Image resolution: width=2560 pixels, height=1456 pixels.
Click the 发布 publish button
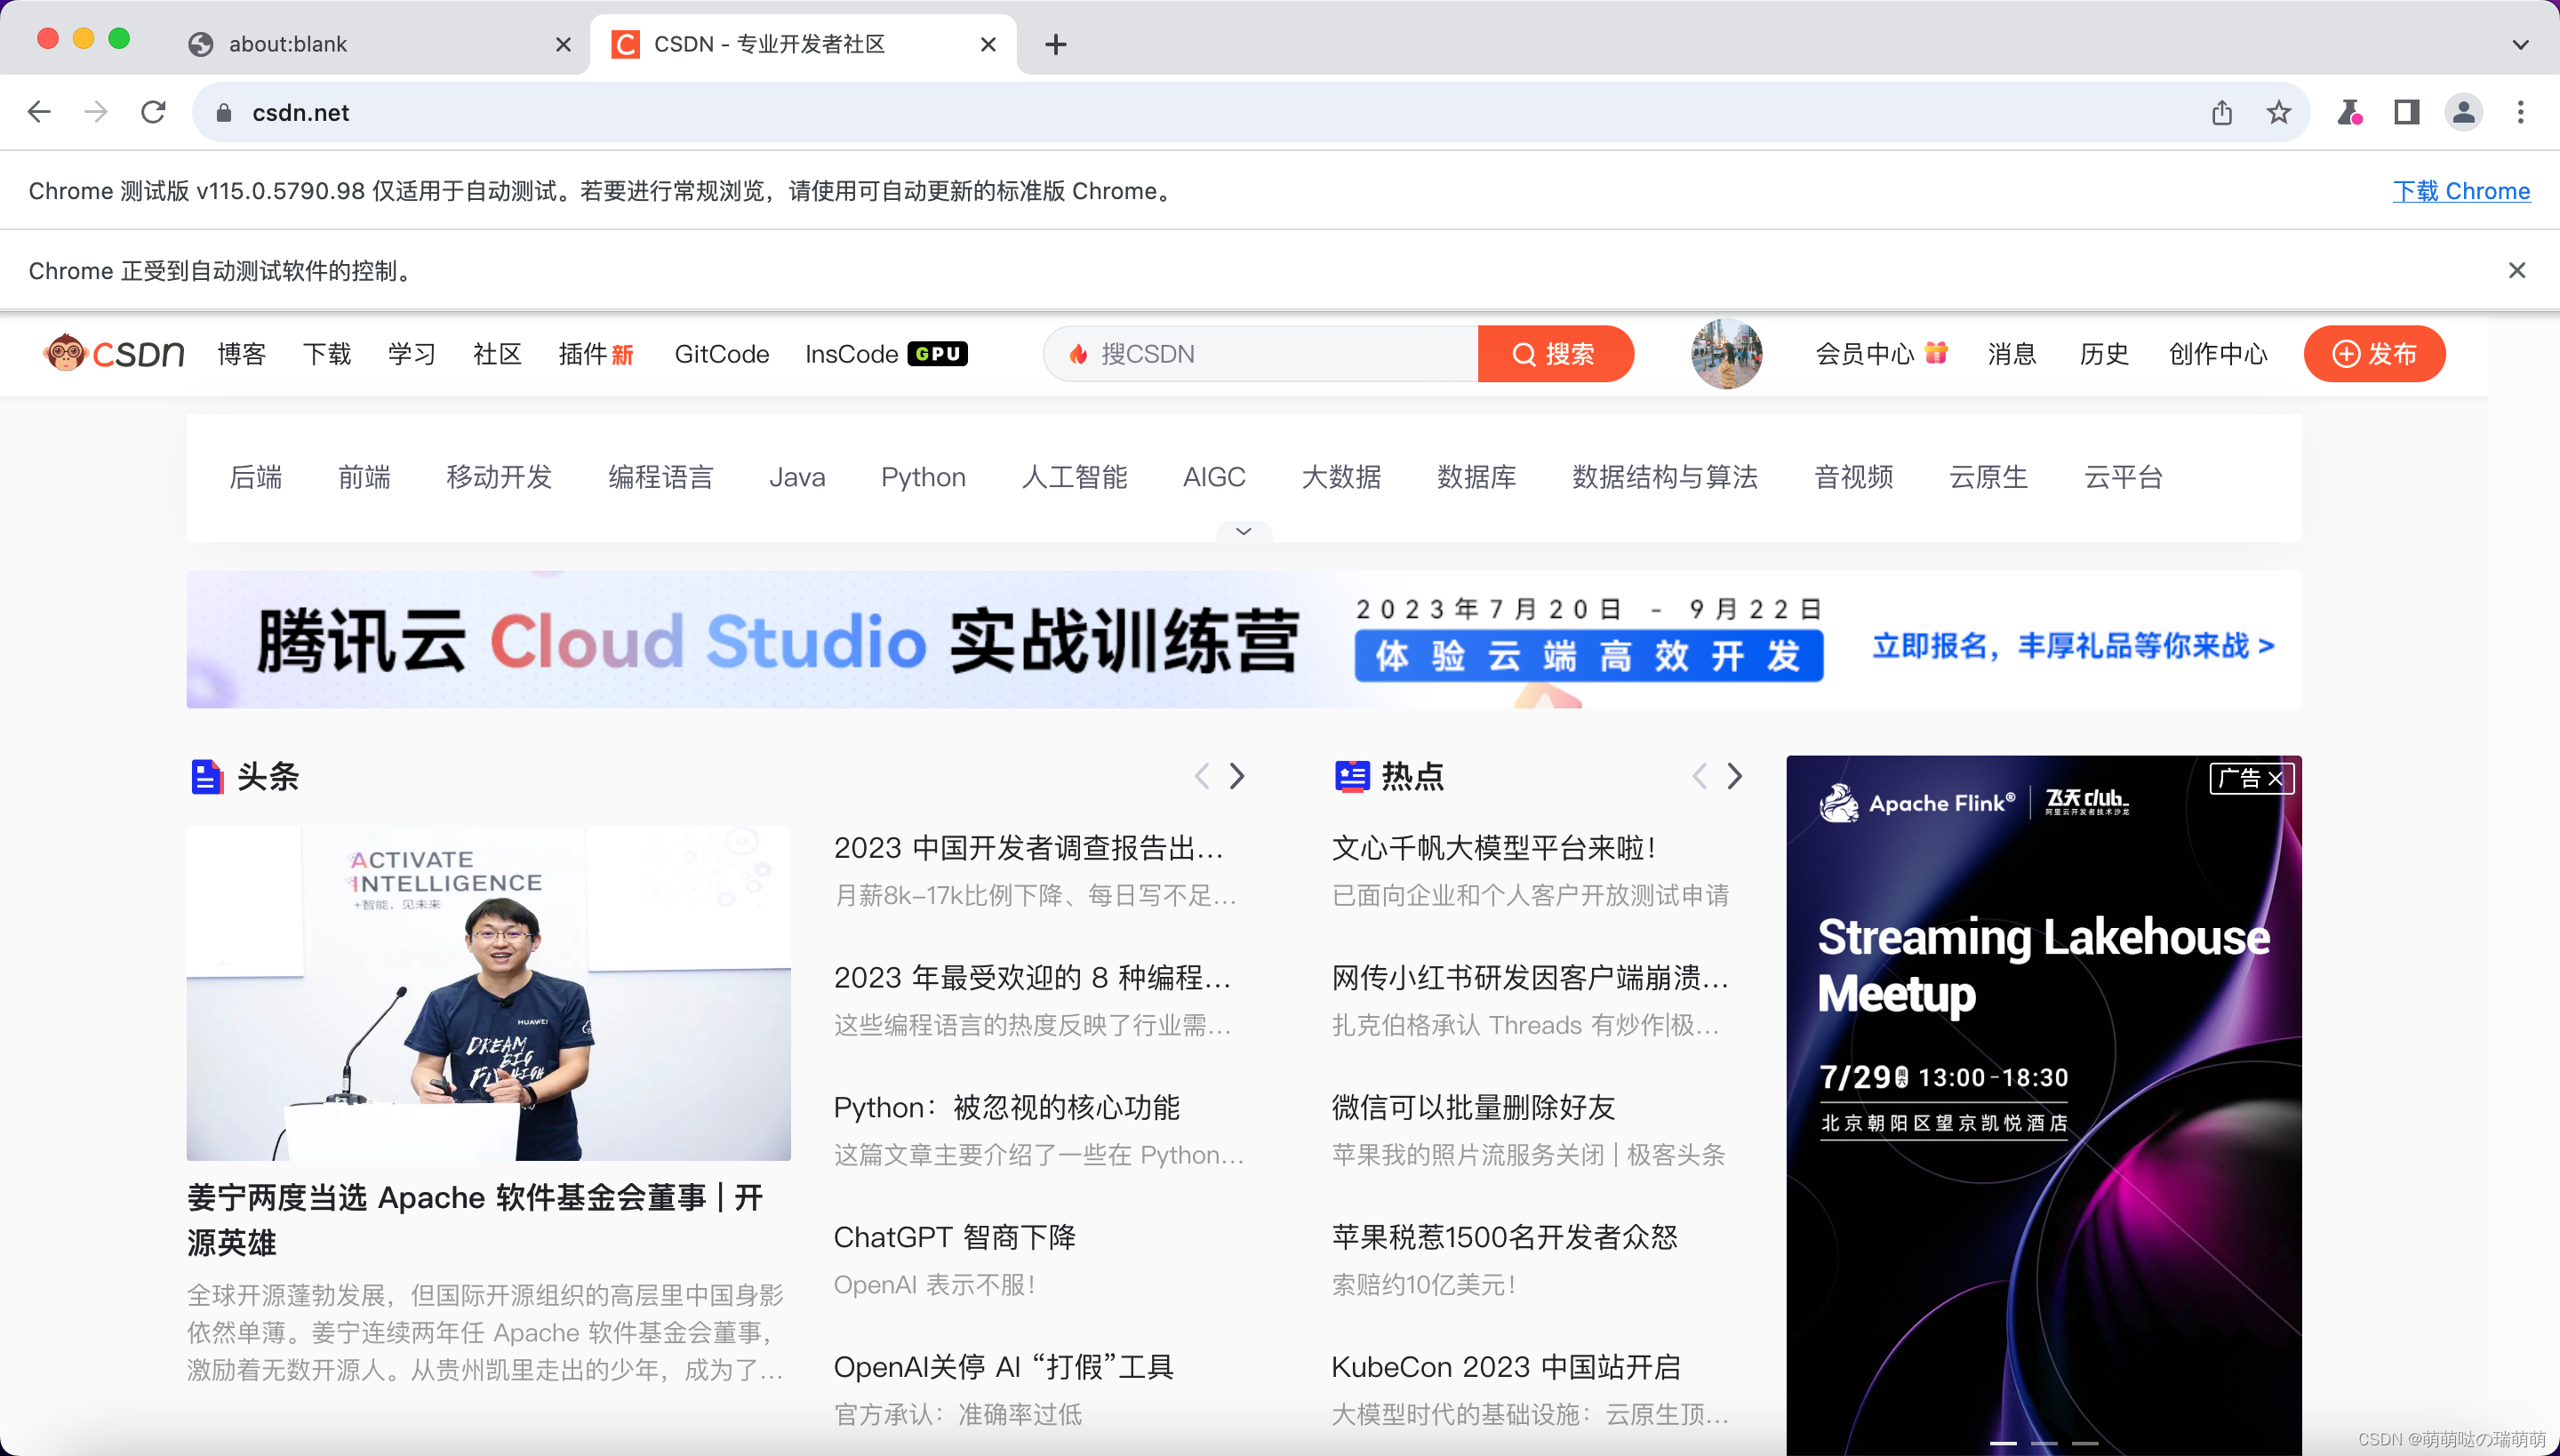pos(2375,354)
